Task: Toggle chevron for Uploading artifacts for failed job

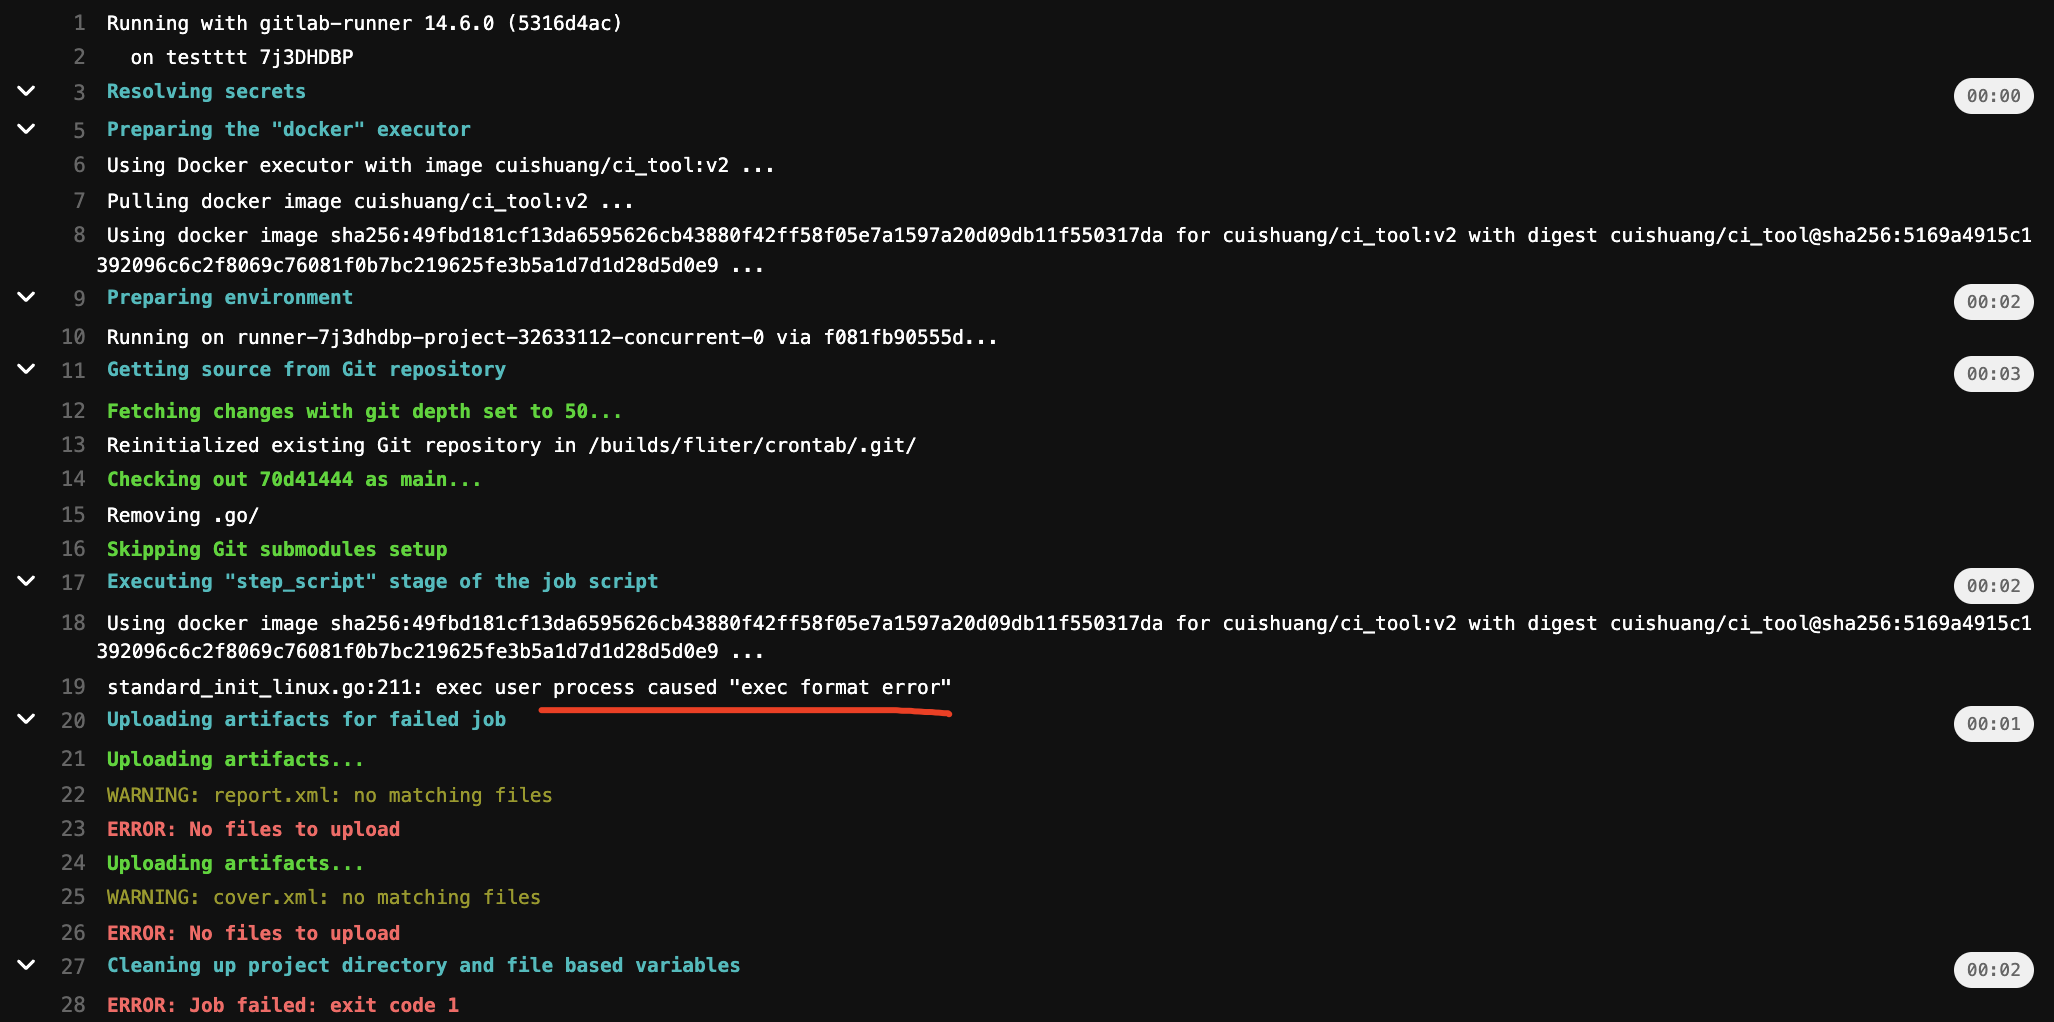Action: pos(27,719)
